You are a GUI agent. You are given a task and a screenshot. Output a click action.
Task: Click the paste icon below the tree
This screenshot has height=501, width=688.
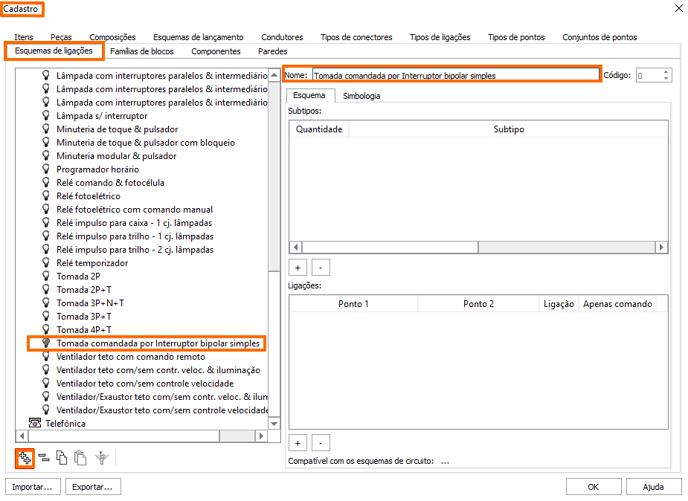pyautogui.click(x=80, y=458)
